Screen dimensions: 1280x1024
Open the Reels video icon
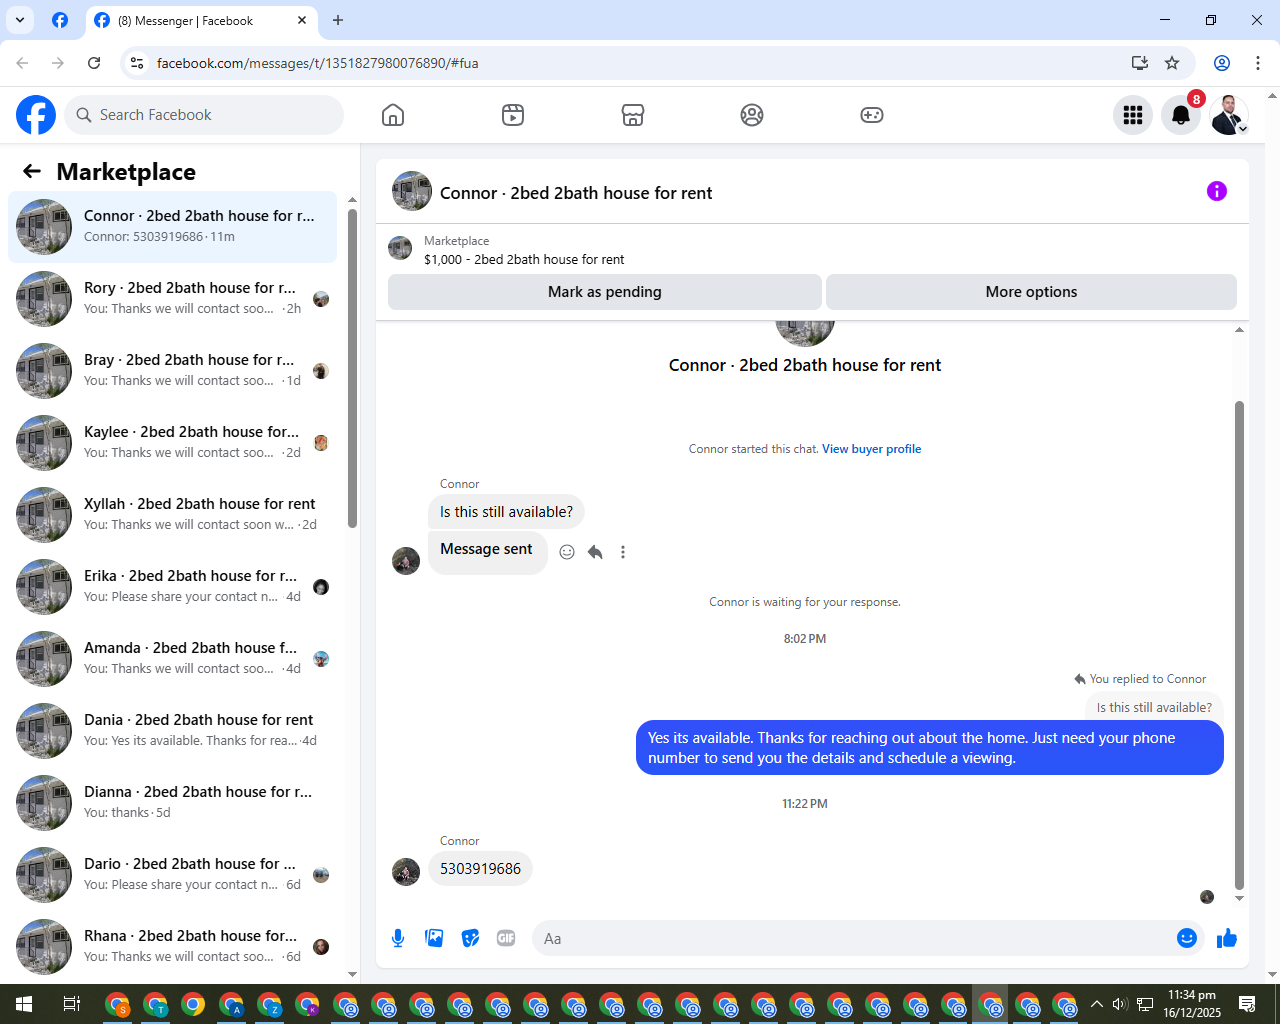[x=513, y=115]
